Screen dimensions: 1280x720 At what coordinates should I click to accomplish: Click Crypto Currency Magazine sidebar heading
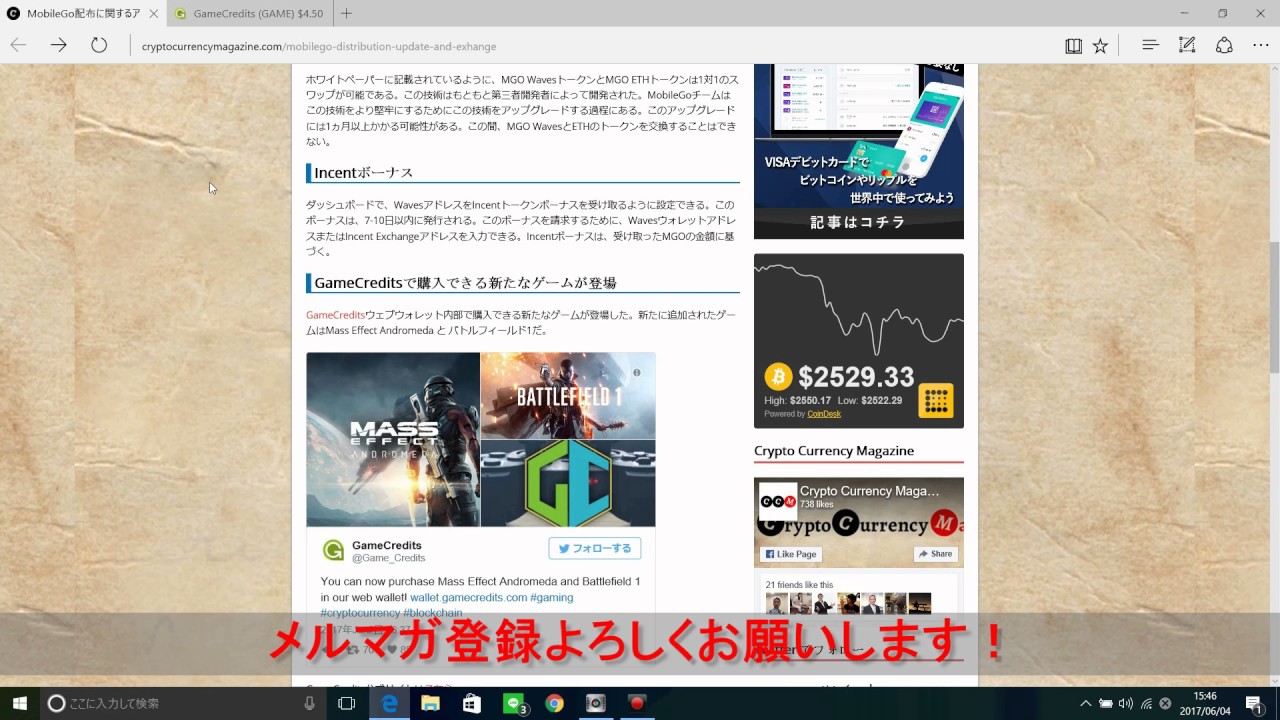coord(834,451)
